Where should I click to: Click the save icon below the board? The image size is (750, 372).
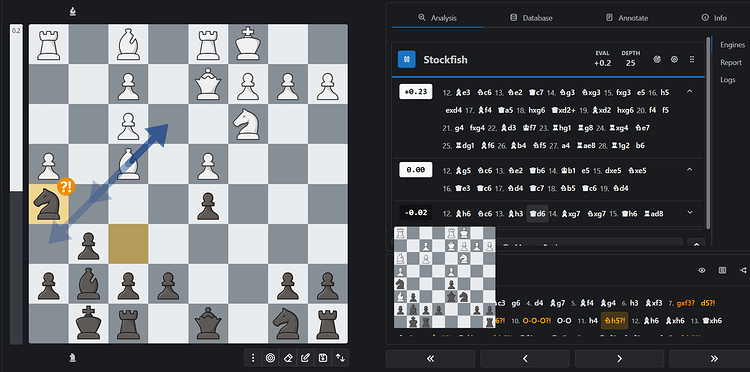322,358
